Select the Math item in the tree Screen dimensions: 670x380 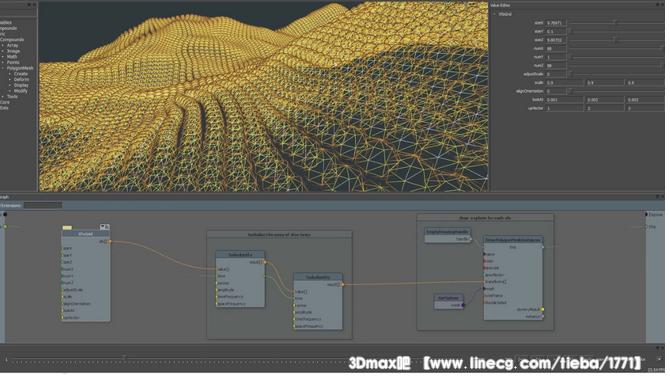click(12, 57)
